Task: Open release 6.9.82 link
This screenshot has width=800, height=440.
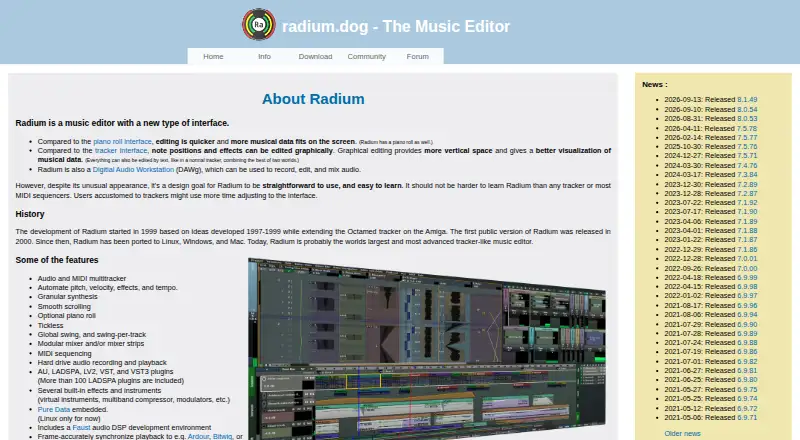Action: (x=747, y=362)
